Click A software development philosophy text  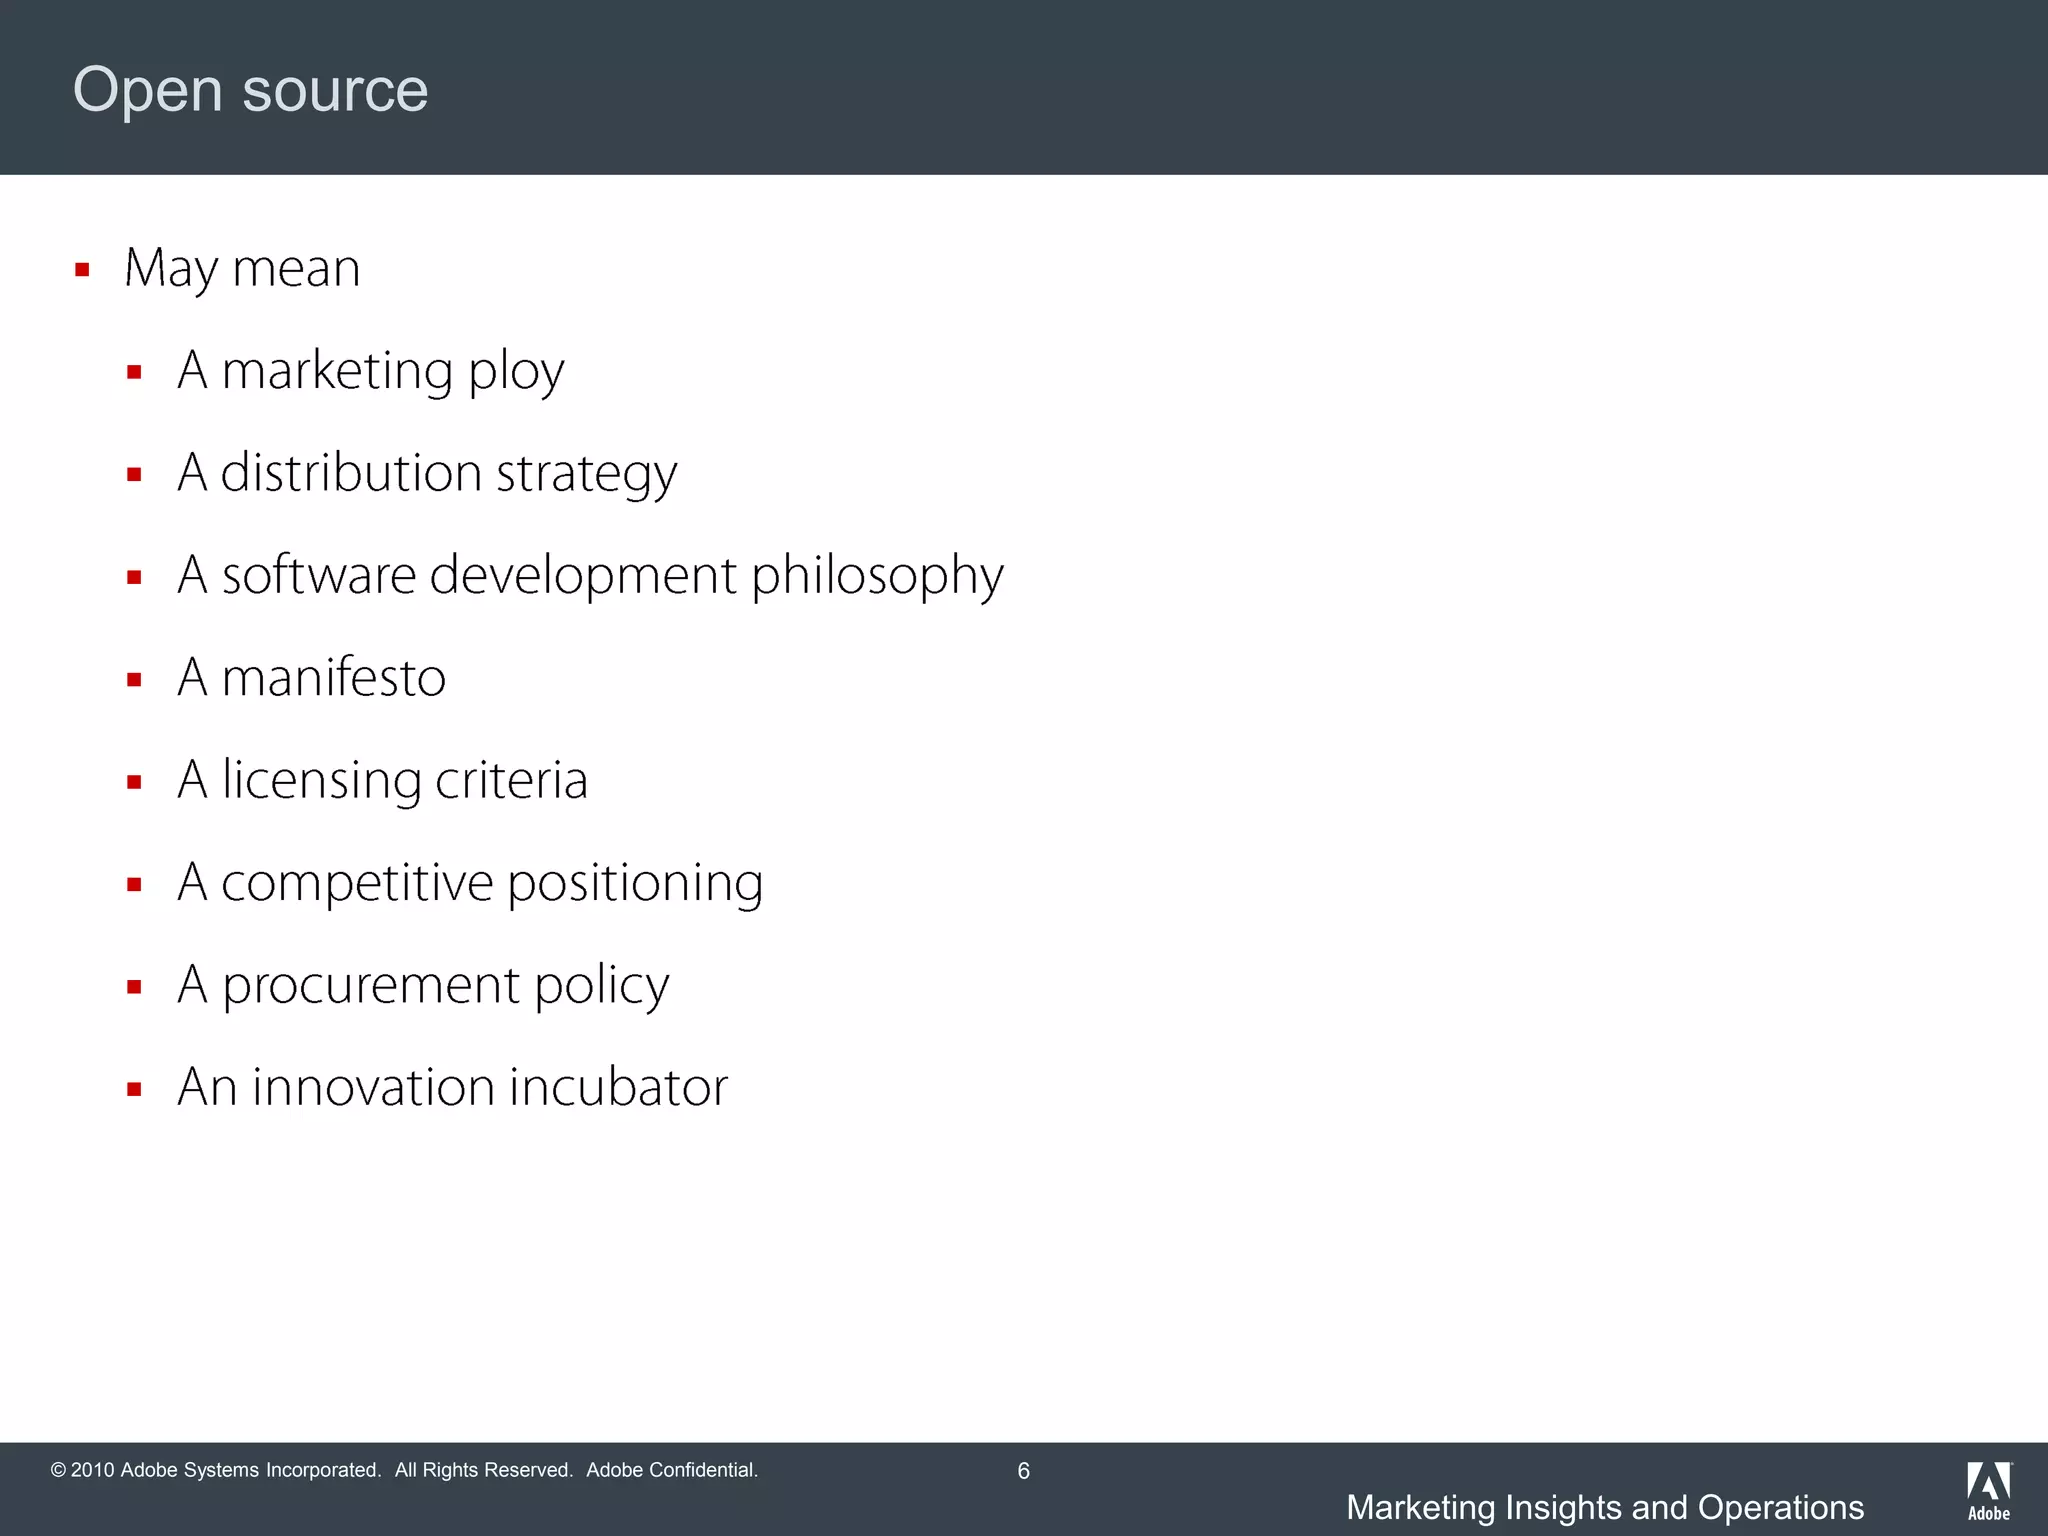click(x=590, y=576)
